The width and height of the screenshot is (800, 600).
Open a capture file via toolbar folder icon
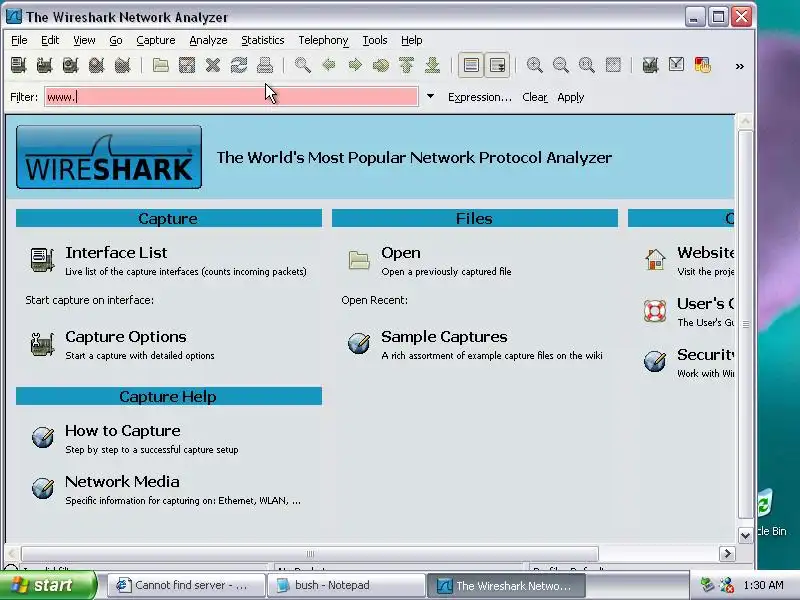[x=161, y=65]
